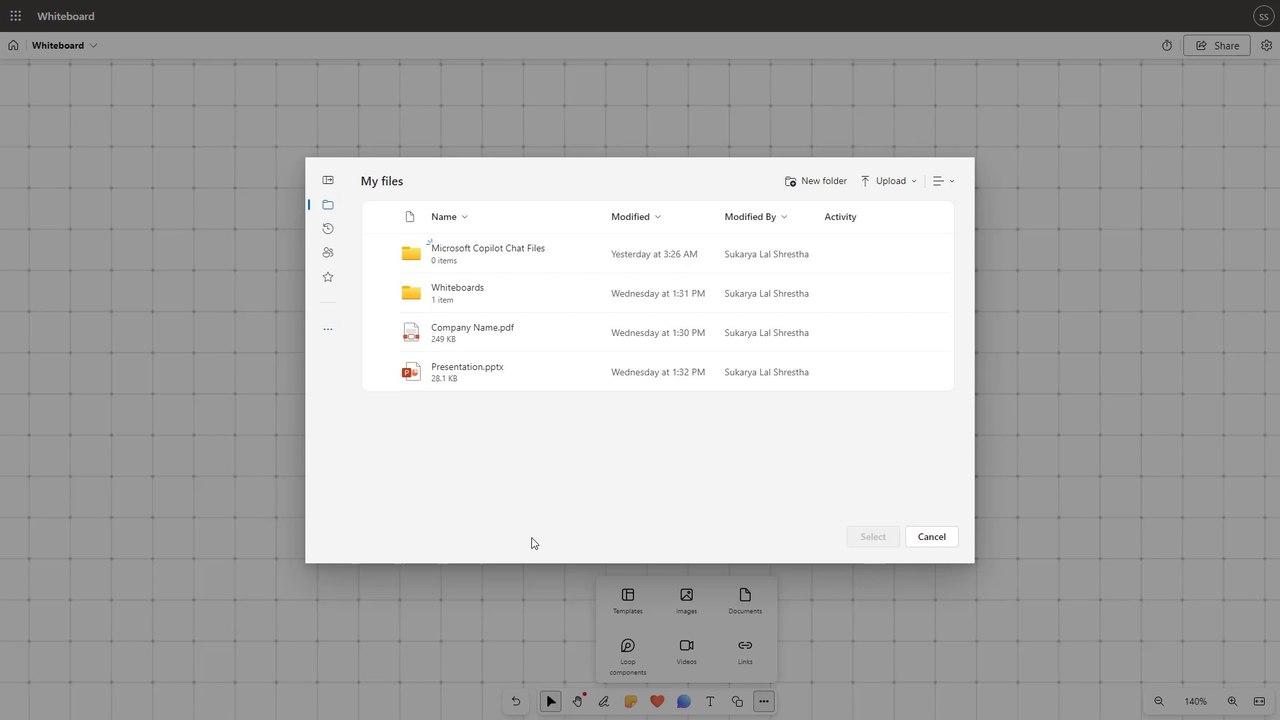The height and width of the screenshot is (720, 1280).
Task: Open Whiteboard settings gear
Action: coord(1267,46)
